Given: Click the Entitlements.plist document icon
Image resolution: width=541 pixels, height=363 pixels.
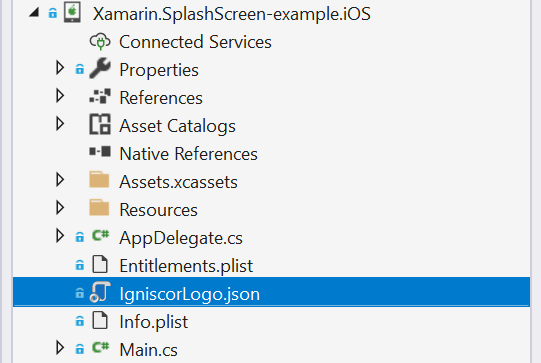Looking at the screenshot, I should 100,264.
